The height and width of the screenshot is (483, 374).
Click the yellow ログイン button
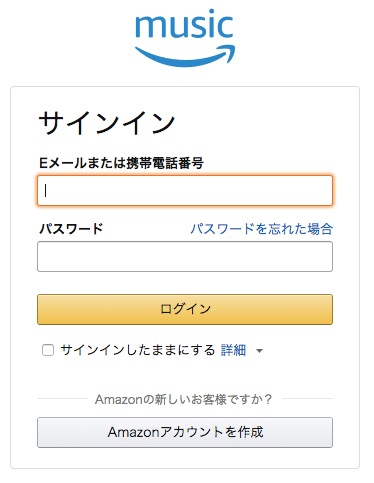pyautogui.click(x=185, y=309)
